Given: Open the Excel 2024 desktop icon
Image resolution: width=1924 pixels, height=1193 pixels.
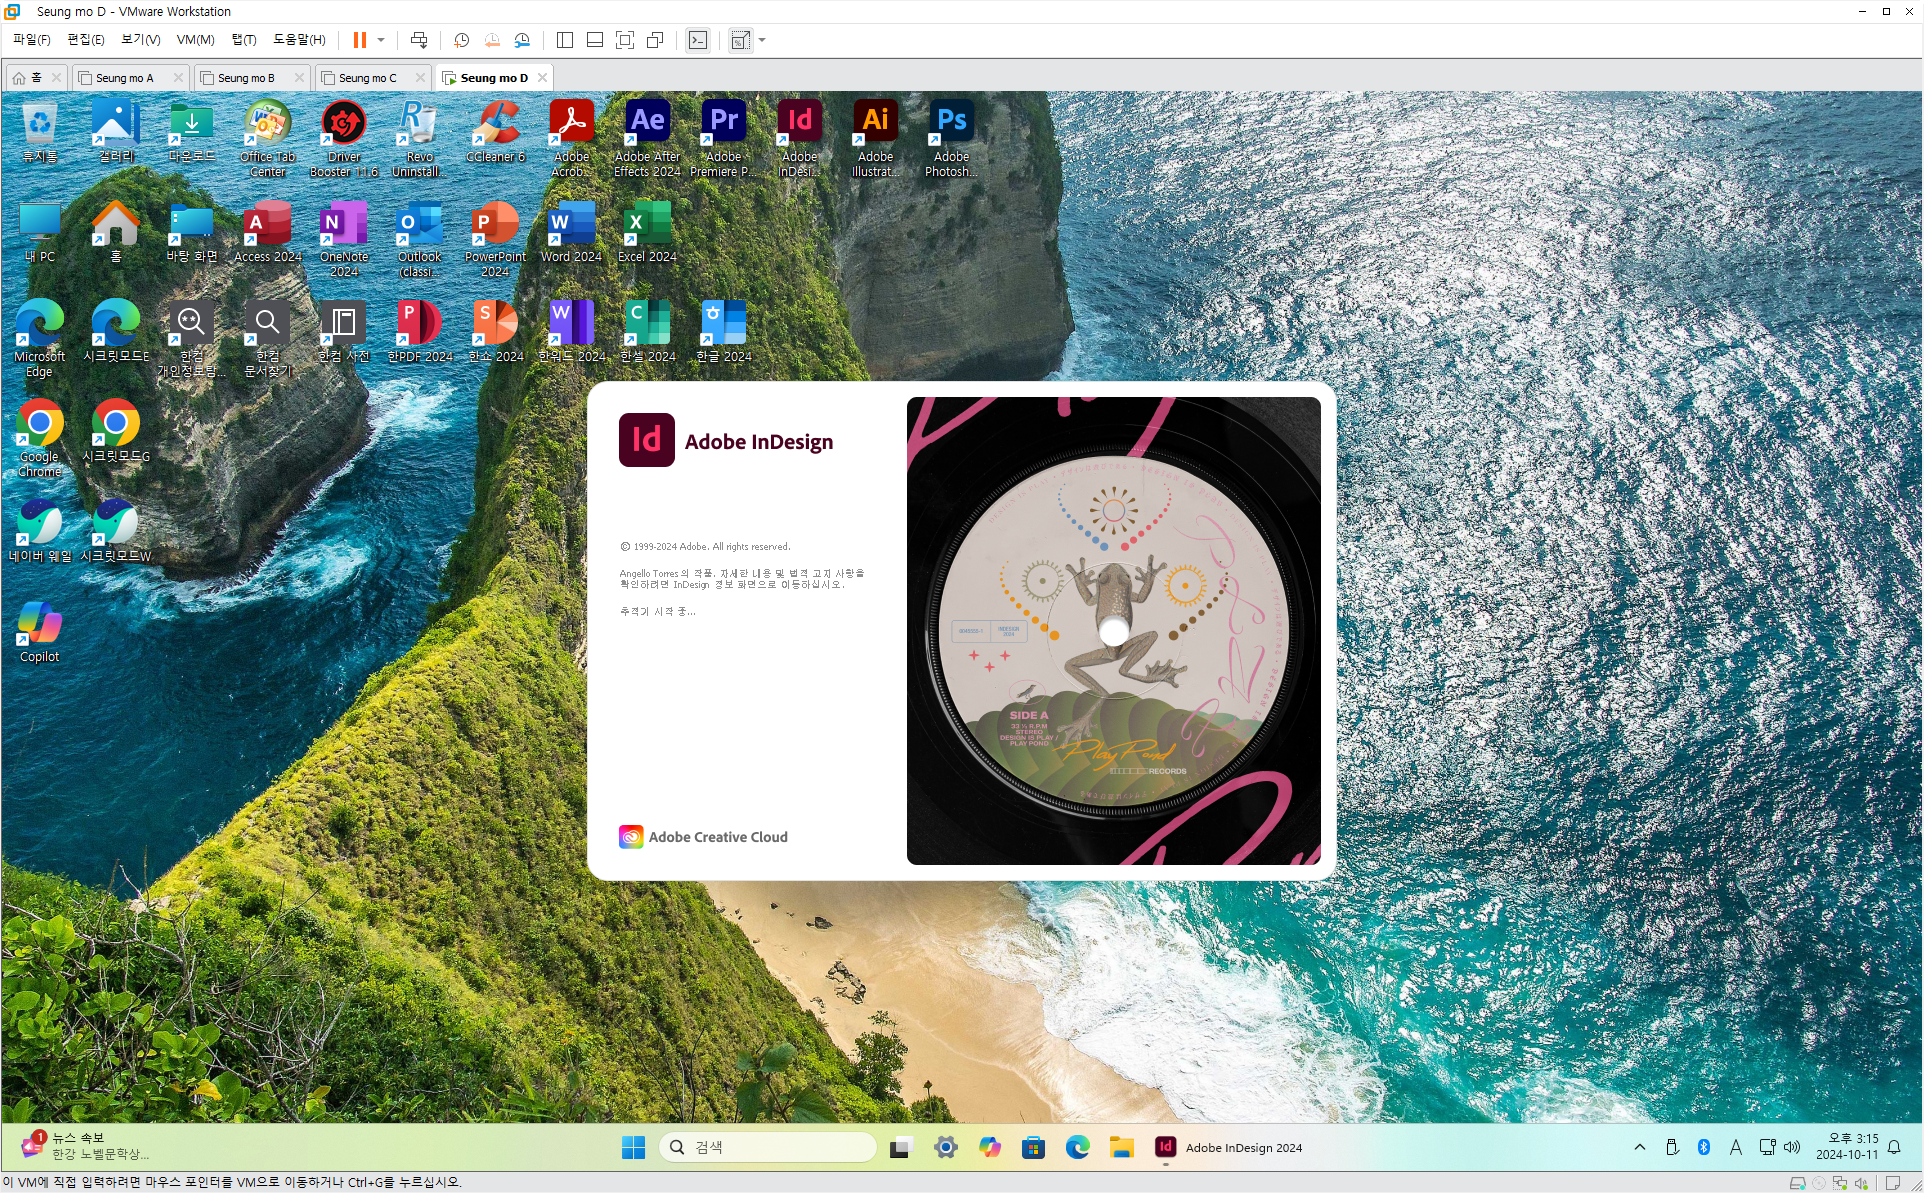Looking at the screenshot, I should pyautogui.click(x=647, y=231).
